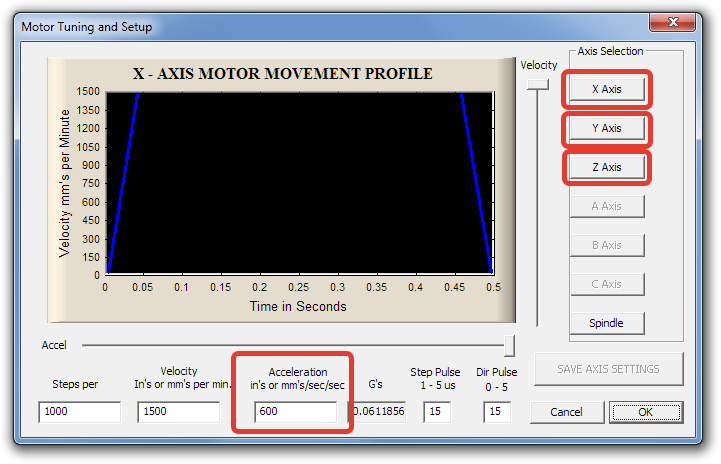Click the G's value field
The image size is (721, 464).
378,412
